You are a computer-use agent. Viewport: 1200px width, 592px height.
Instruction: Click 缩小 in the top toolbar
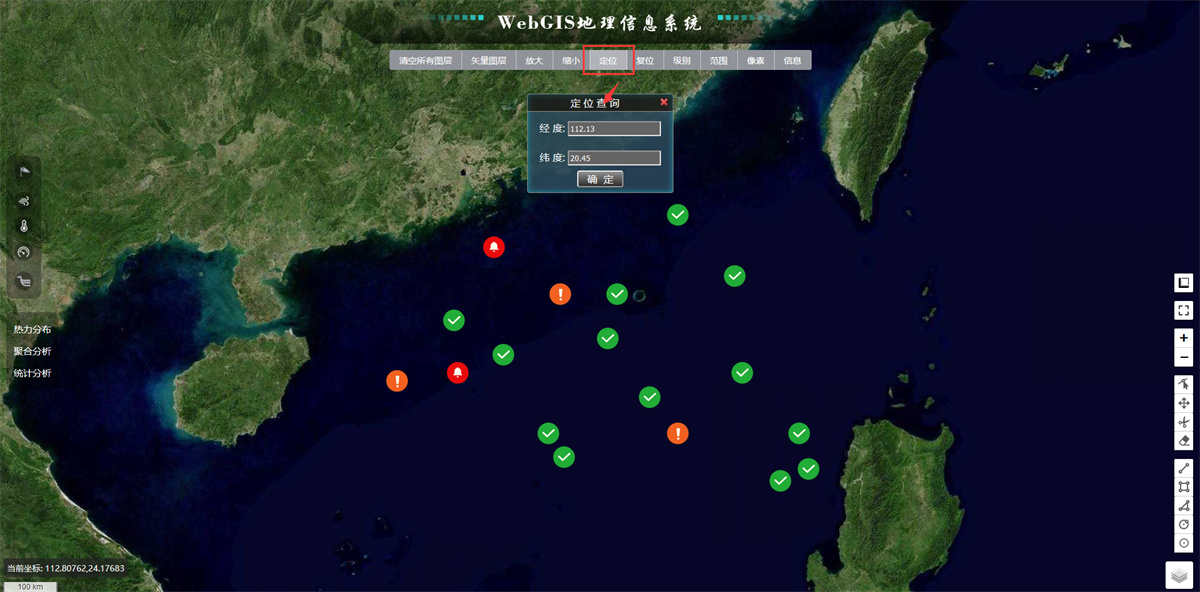(x=571, y=61)
